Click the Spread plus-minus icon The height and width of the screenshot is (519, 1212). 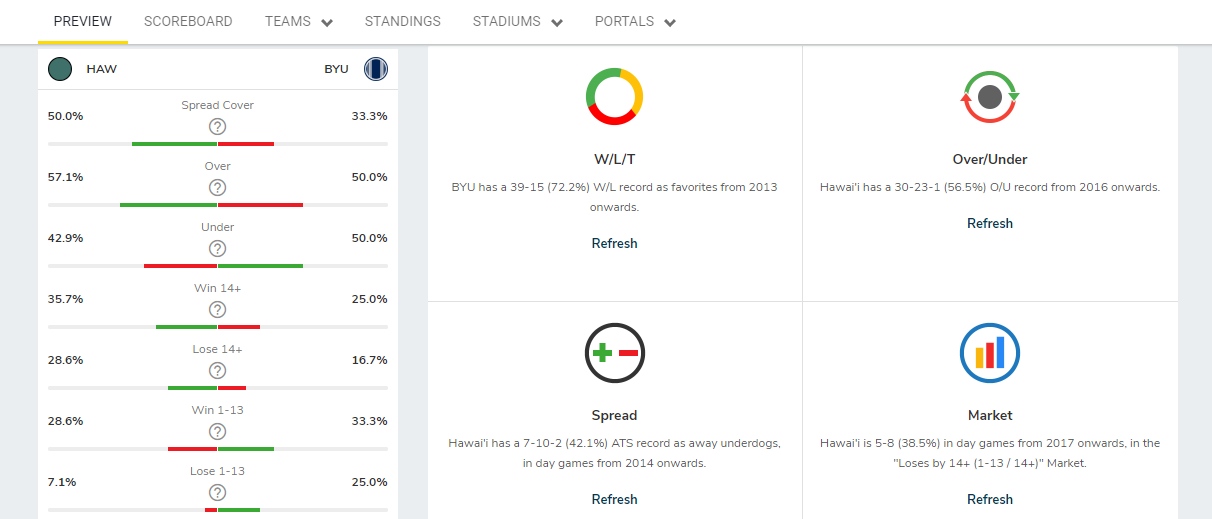(614, 353)
